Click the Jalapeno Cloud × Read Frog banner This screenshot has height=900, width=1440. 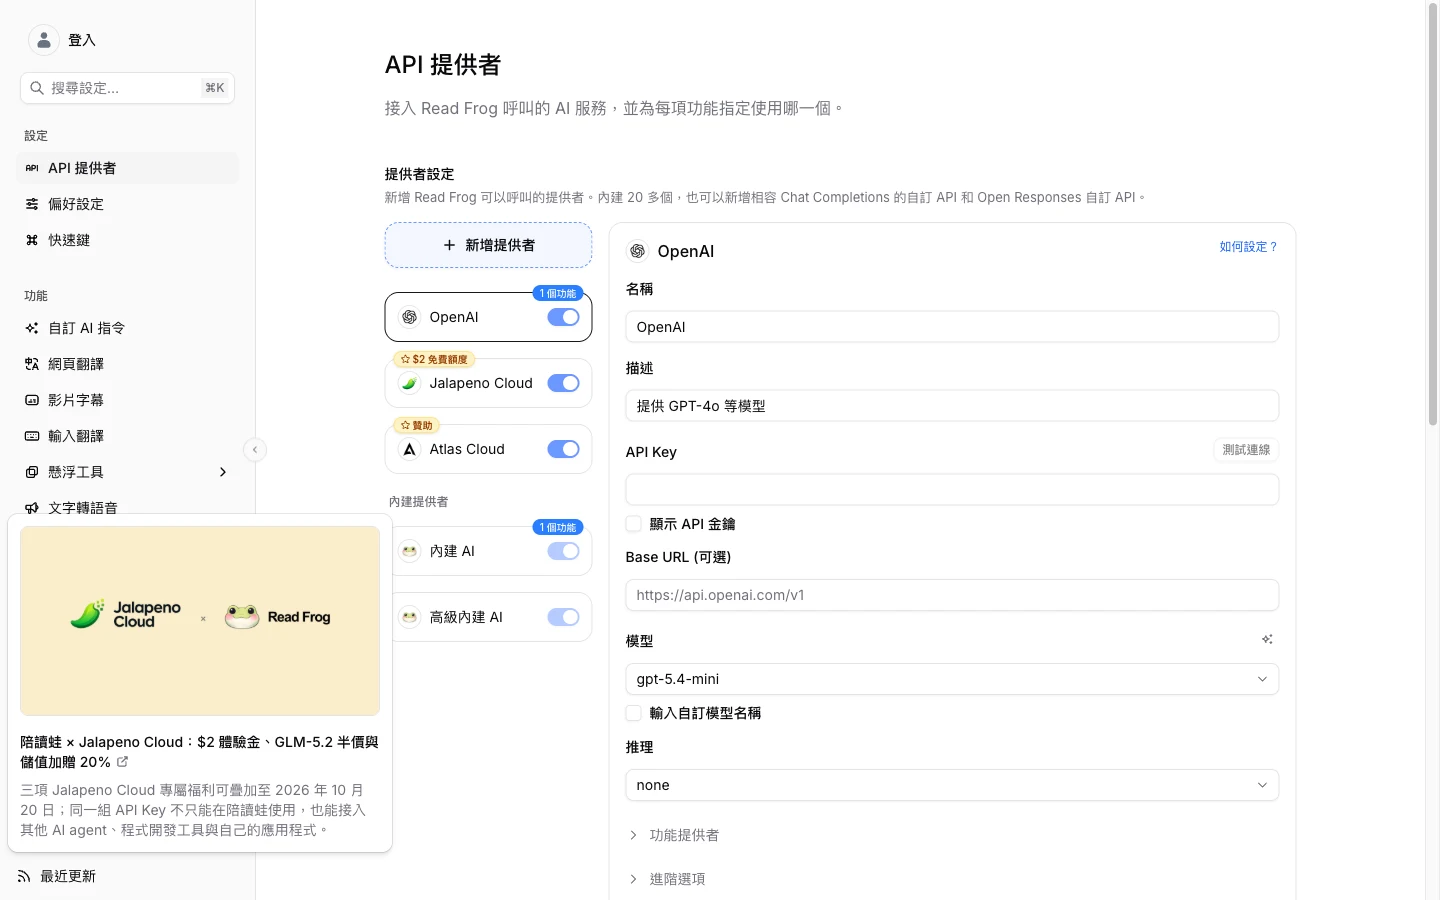[200, 621]
